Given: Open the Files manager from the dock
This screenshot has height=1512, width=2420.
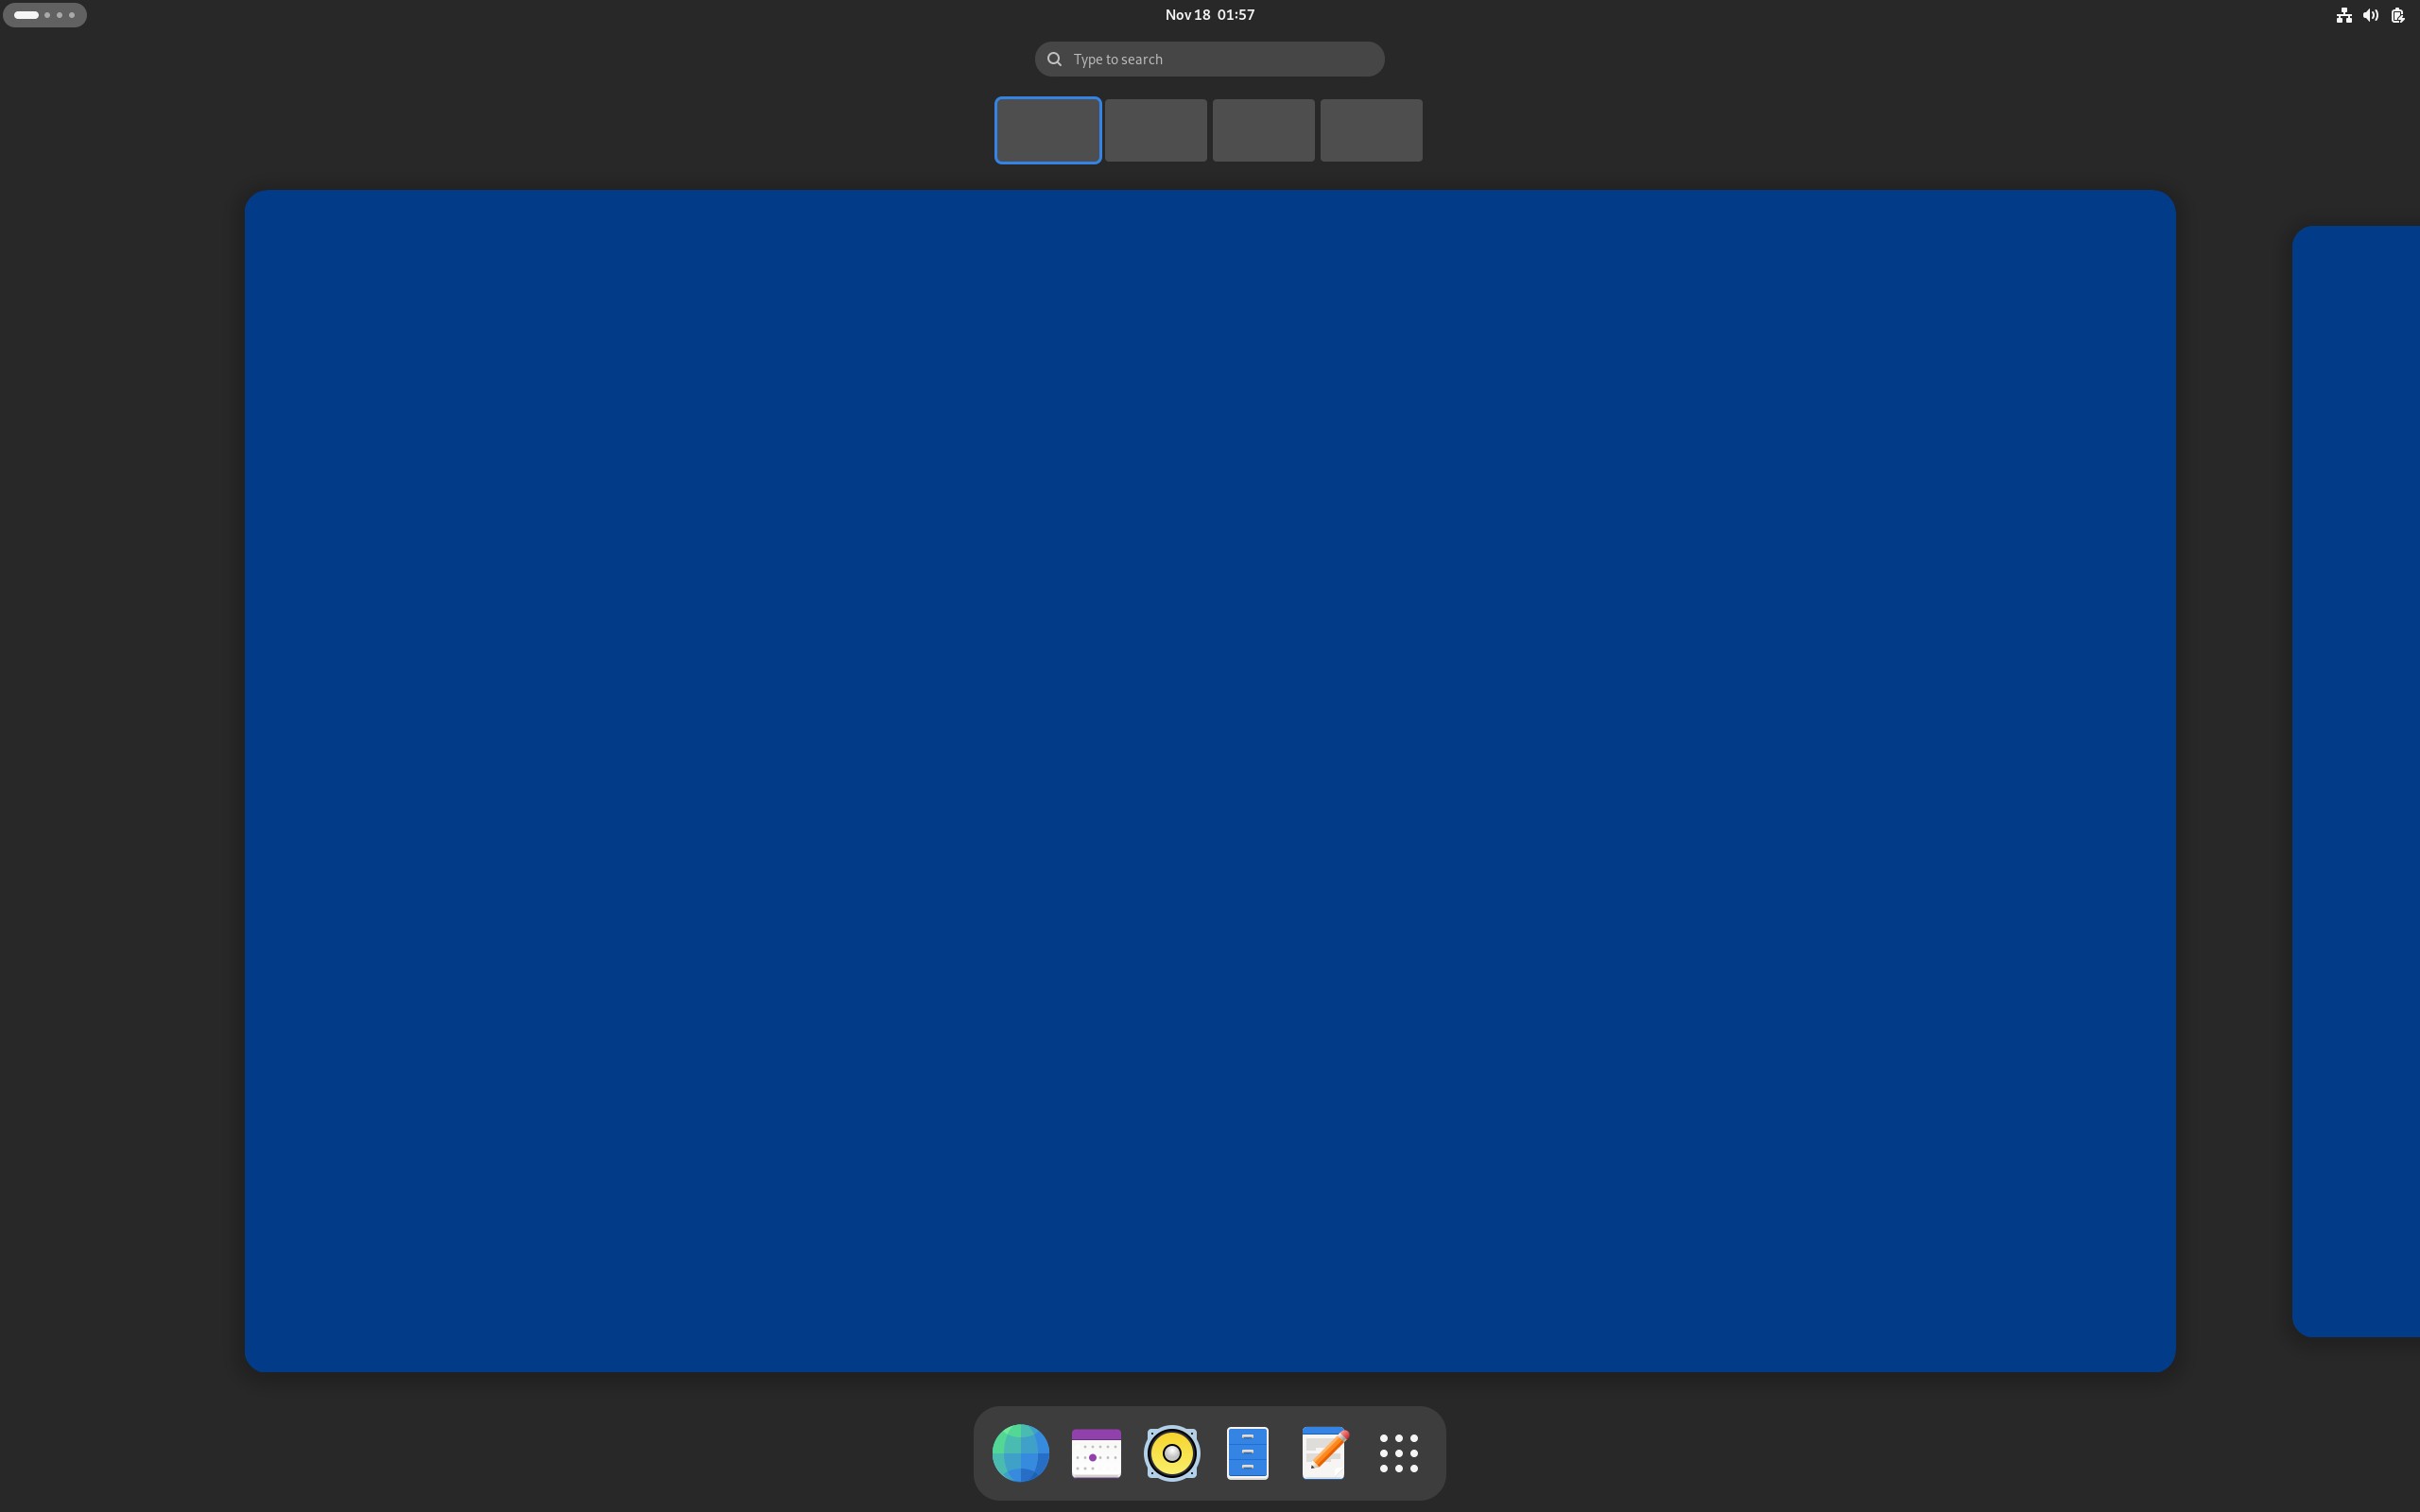Looking at the screenshot, I should coord(1247,1452).
